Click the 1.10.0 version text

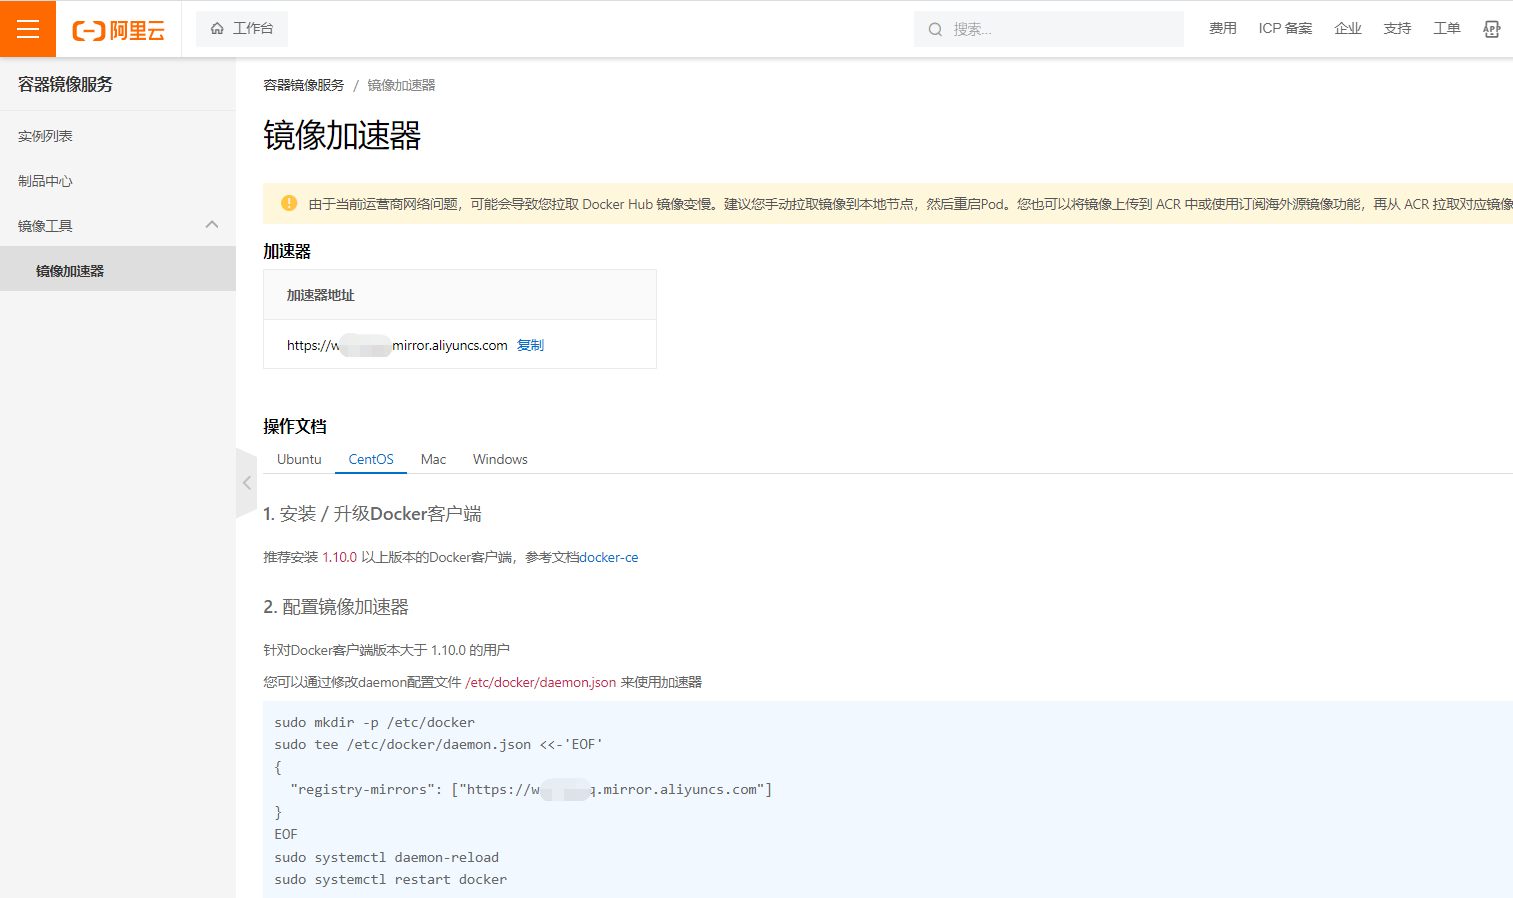(339, 557)
